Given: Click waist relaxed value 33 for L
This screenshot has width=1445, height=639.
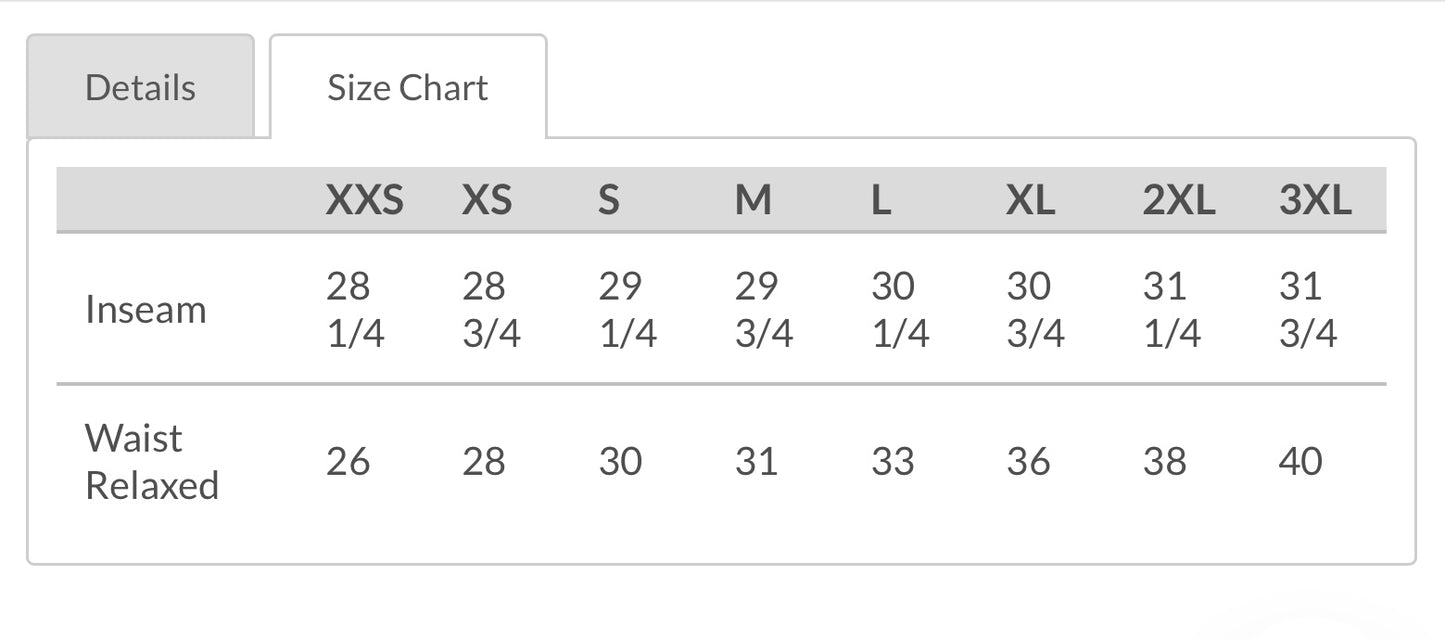Looking at the screenshot, I should tap(893, 462).
